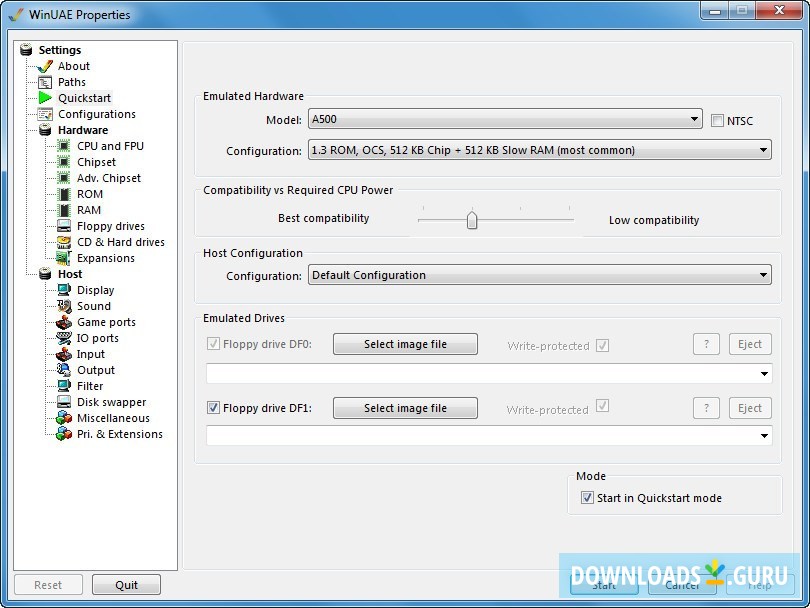Open the Host Configuration dropdown
Image resolution: width=810 pixels, height=608 pixels.
pos(540,275)
